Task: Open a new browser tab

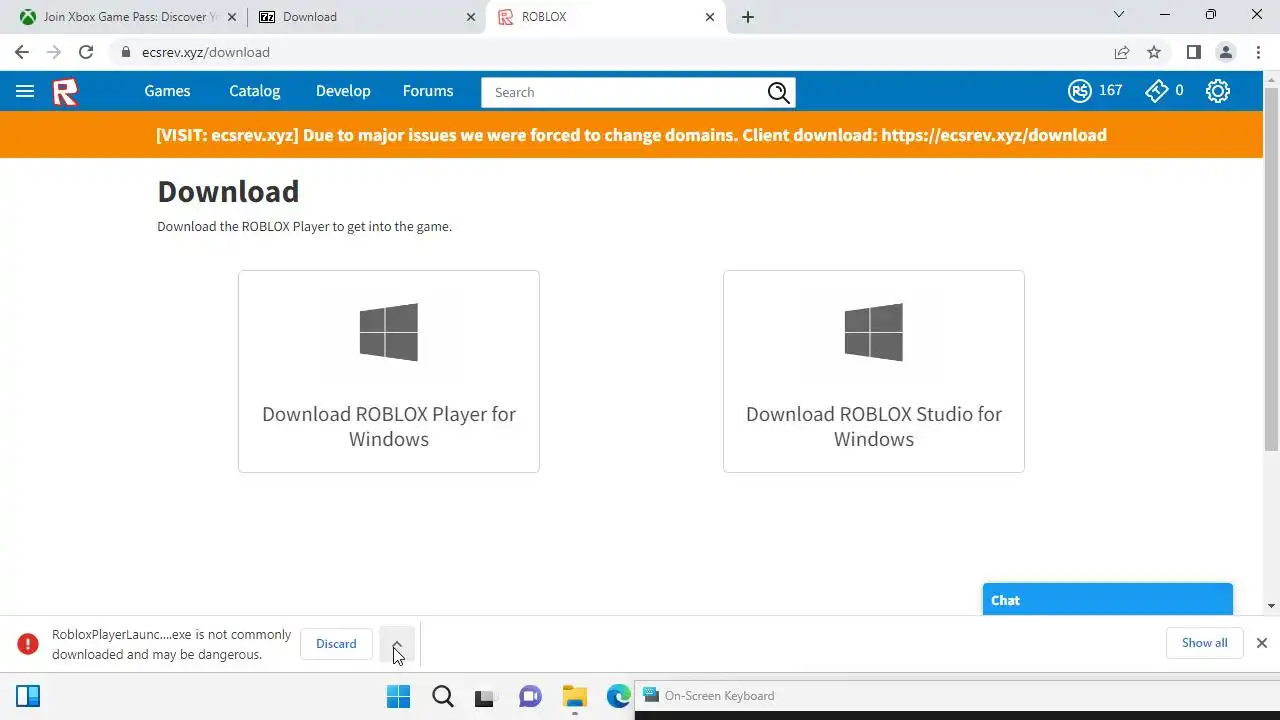Action: click(748, 17)
